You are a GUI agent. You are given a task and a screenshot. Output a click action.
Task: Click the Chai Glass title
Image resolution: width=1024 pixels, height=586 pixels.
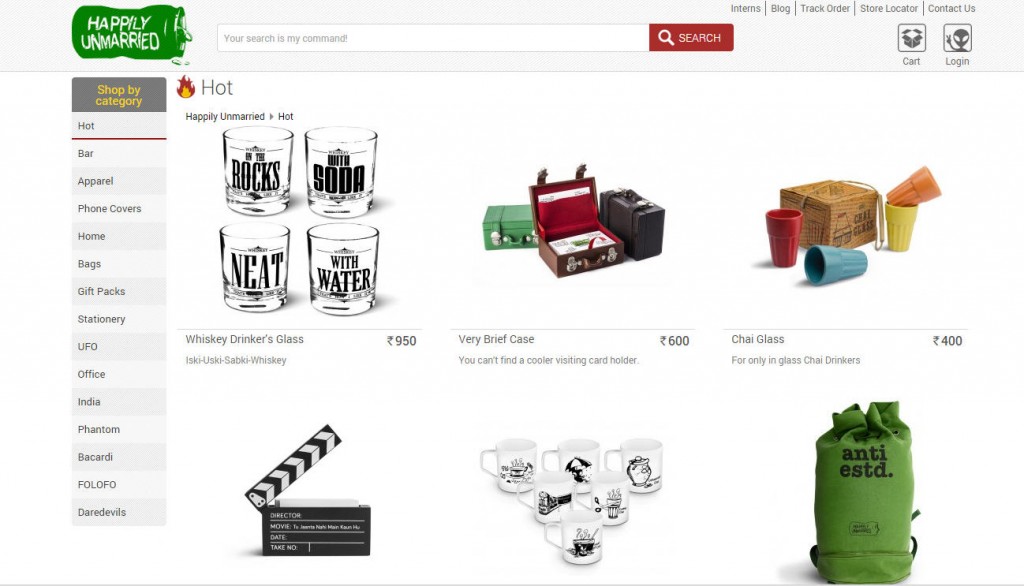point(758,339)
